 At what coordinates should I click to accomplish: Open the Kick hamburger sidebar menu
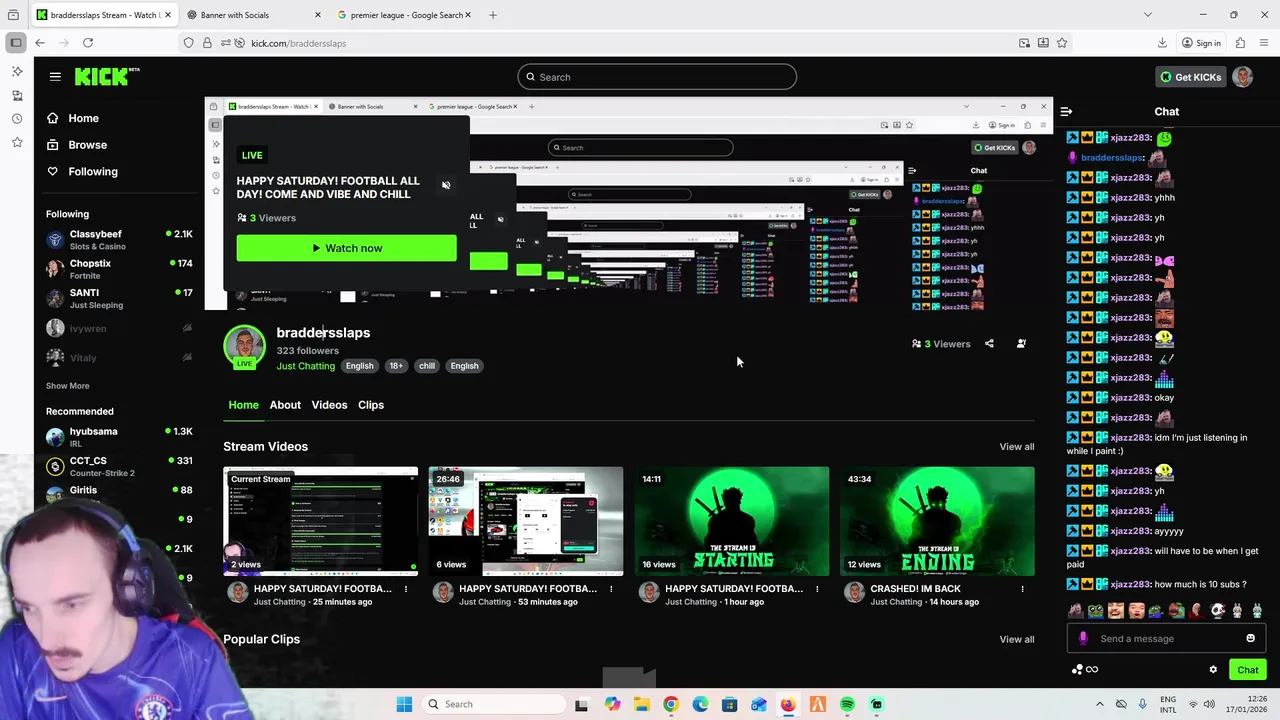pyautogui.click(x=55, y=76)
